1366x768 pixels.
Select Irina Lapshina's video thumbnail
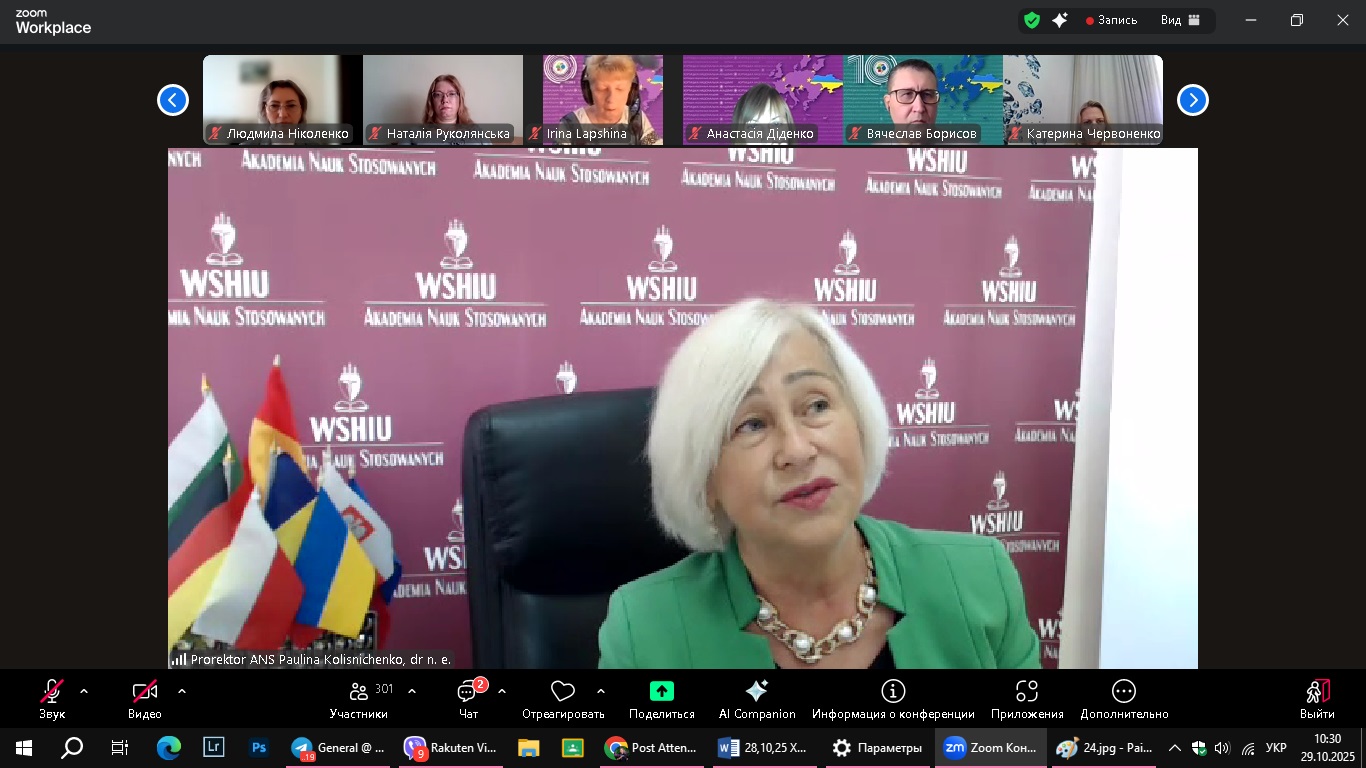[x=602, y=100]
